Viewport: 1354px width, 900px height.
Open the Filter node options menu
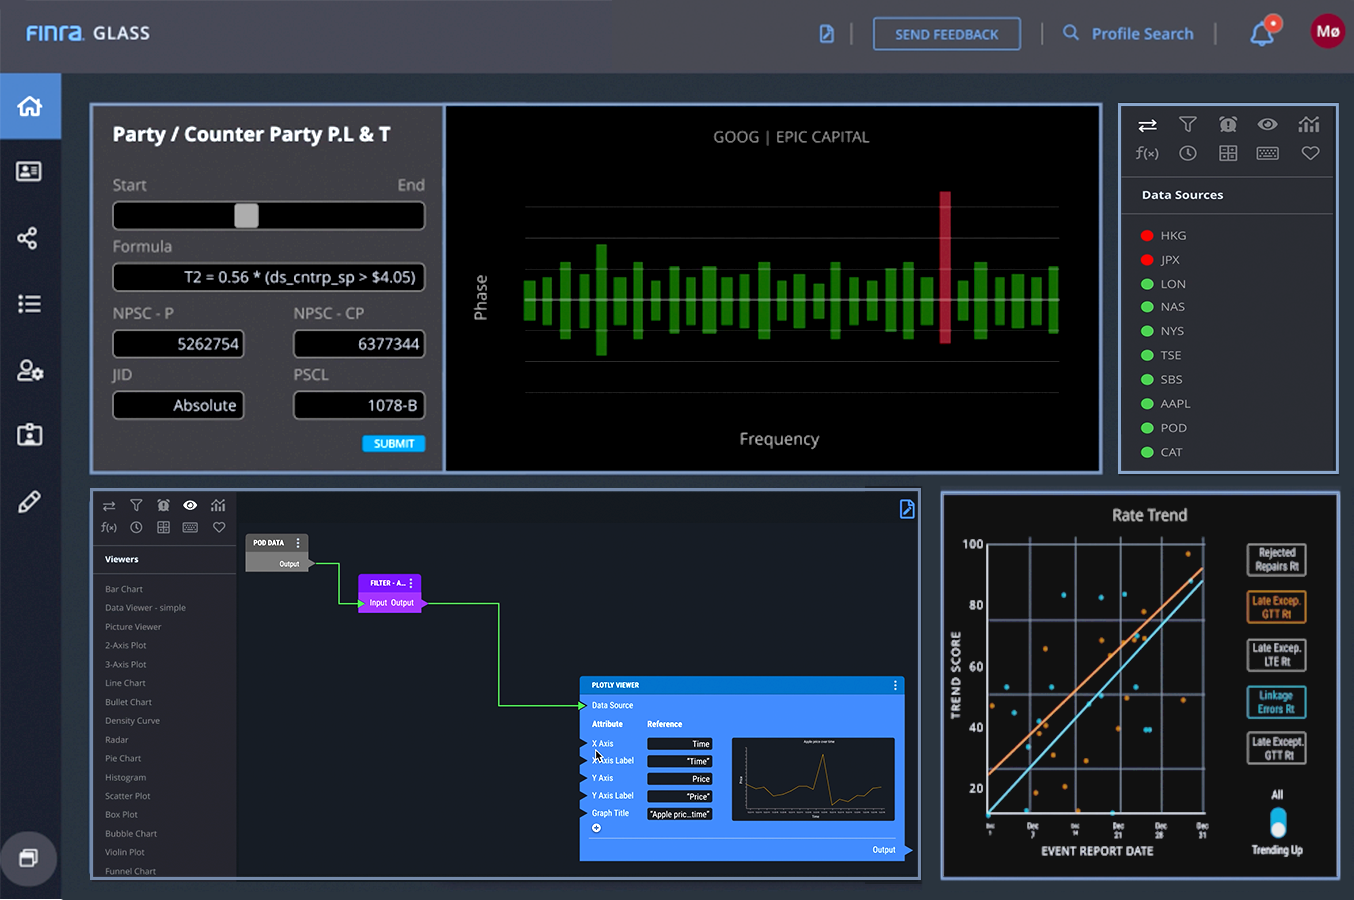411,583
